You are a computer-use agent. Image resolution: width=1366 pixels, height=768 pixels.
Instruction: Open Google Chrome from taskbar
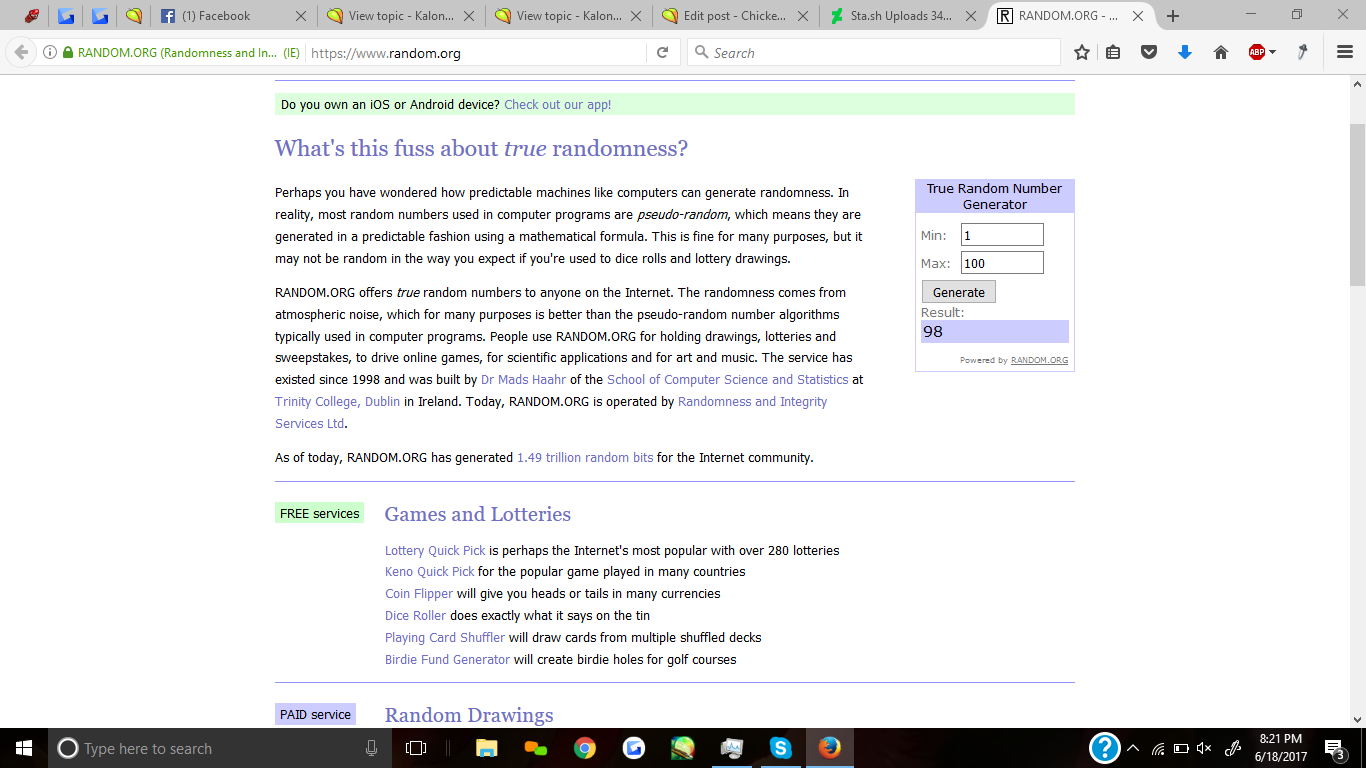coord(585,748)
